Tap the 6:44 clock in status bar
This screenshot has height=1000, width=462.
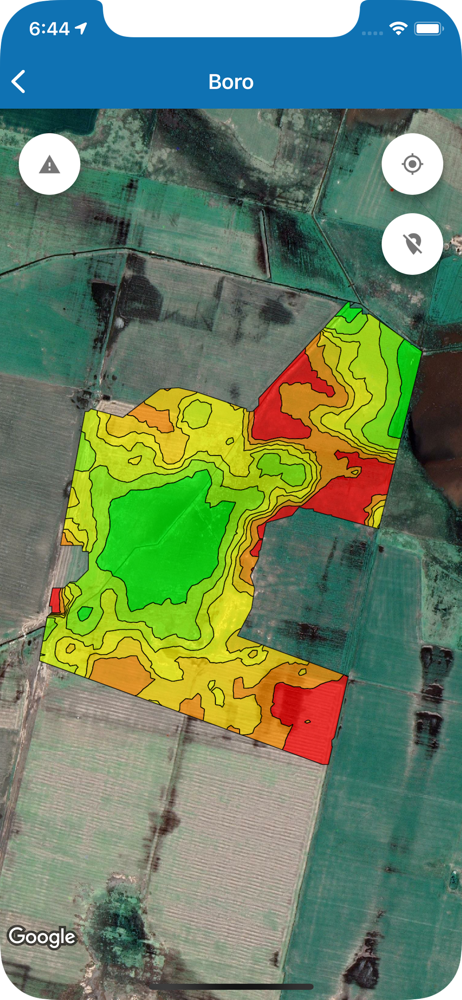coord(48,29)
